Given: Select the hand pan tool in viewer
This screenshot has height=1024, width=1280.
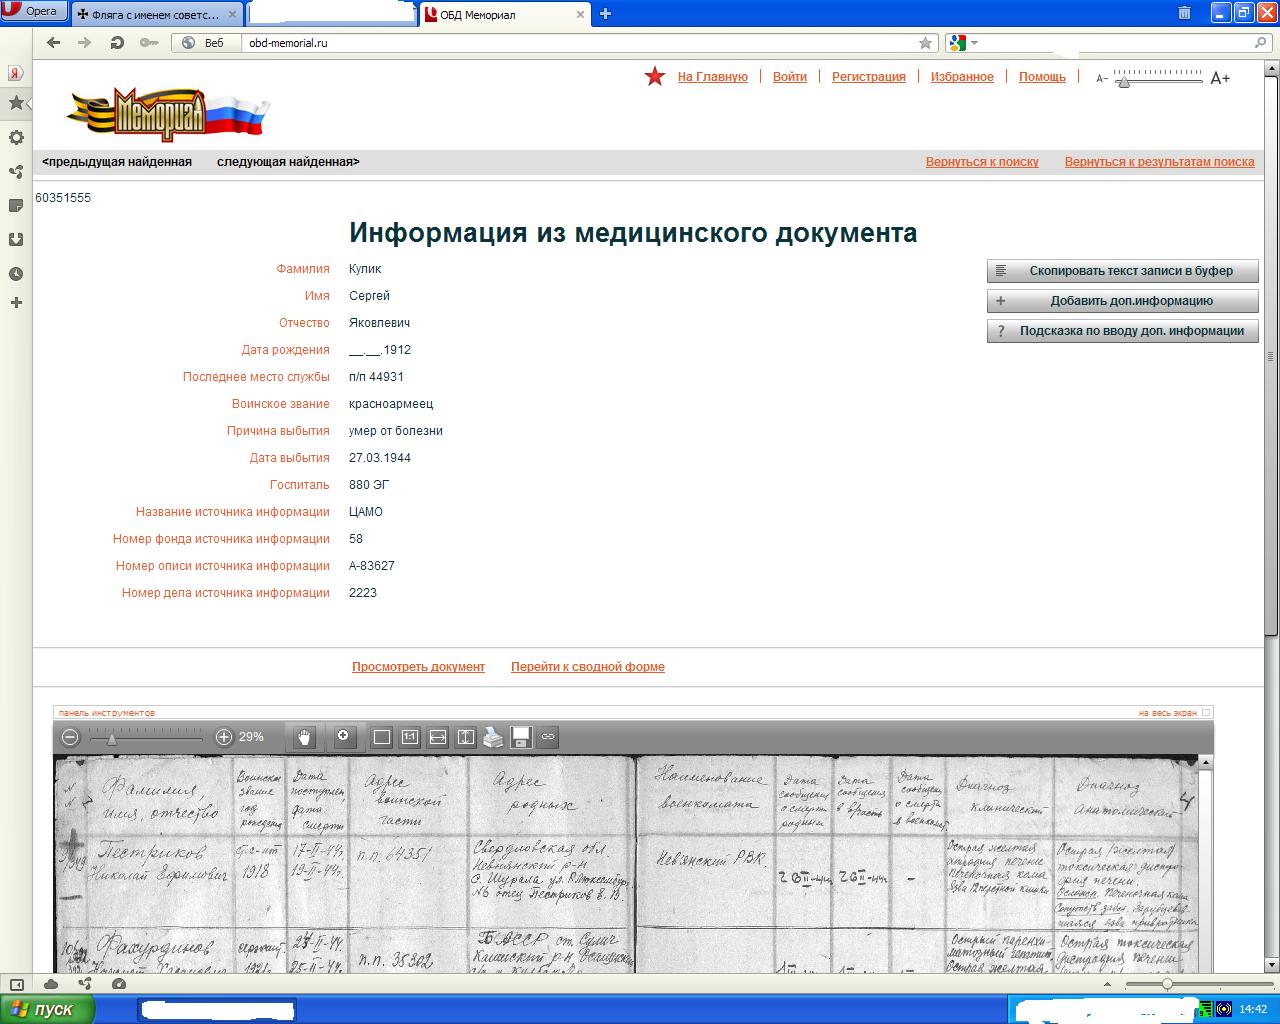Looking at the screenshot, I should click(305, 737).
